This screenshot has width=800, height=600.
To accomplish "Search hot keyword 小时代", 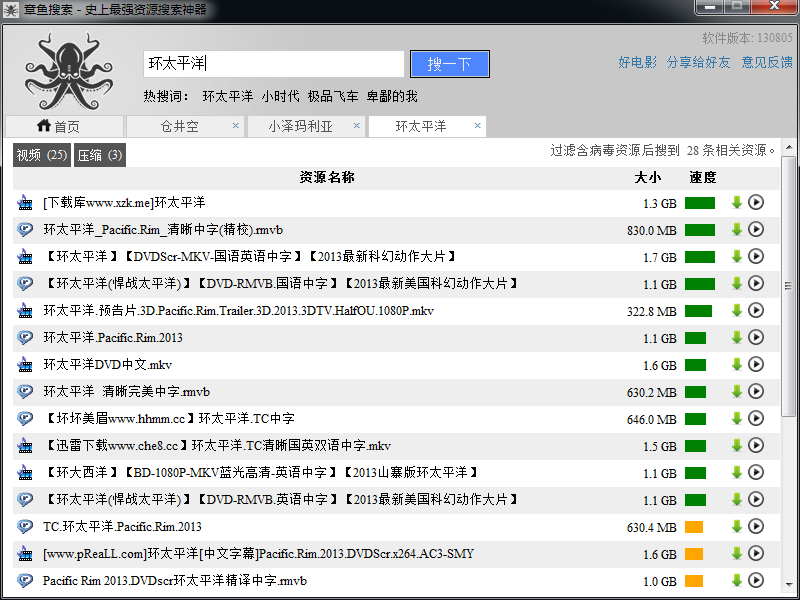I will [x=280, y=96].
